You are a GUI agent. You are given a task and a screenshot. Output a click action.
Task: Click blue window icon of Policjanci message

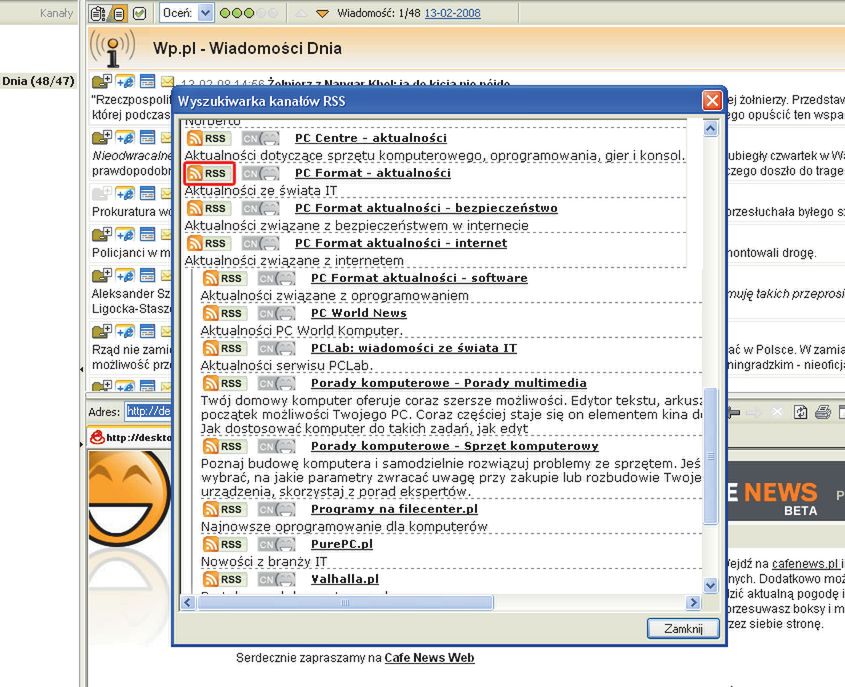147,234
